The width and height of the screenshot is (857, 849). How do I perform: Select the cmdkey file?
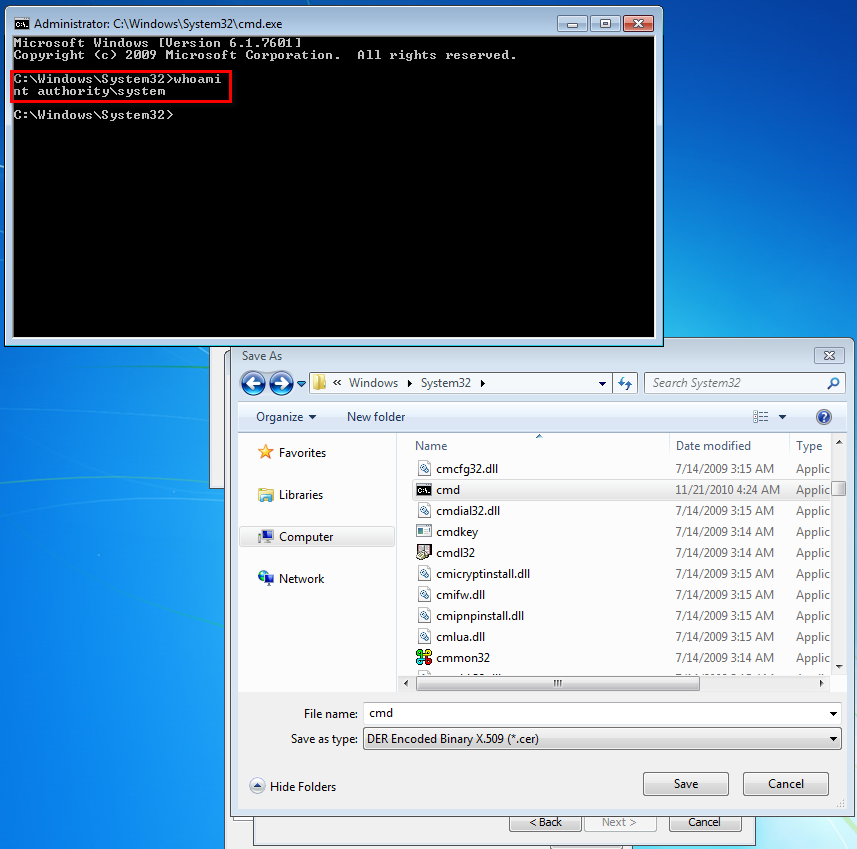click(x=457, y=532)
